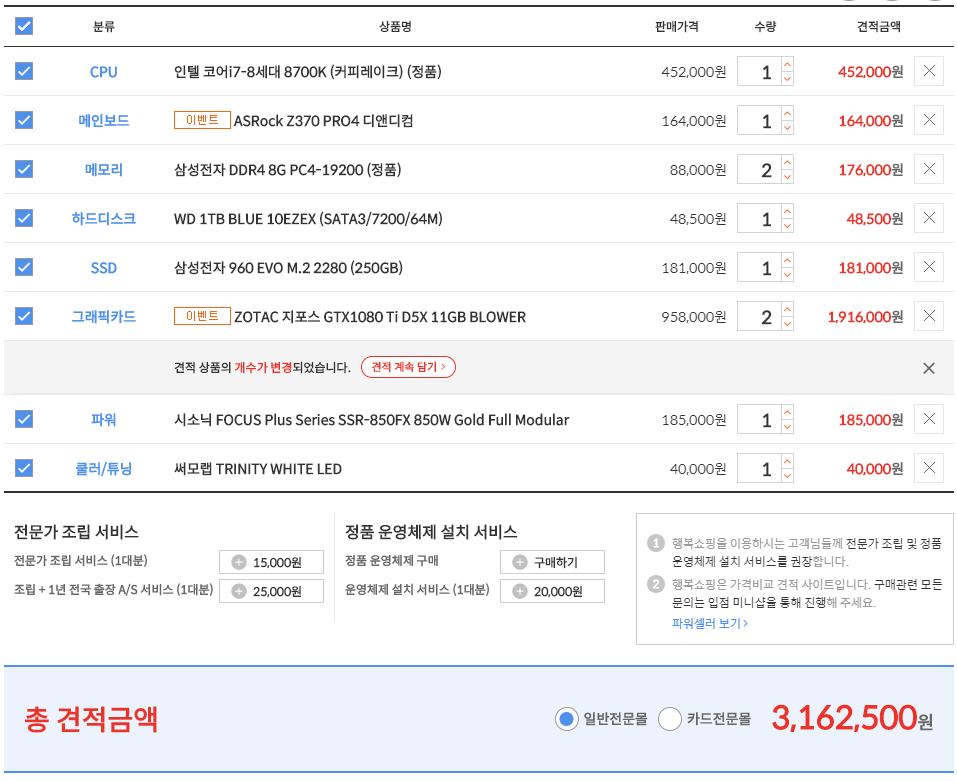
Task: Click the 이벤트 badge on ZOTAC row
Action: pyautogui.click(x=202, y=316)
